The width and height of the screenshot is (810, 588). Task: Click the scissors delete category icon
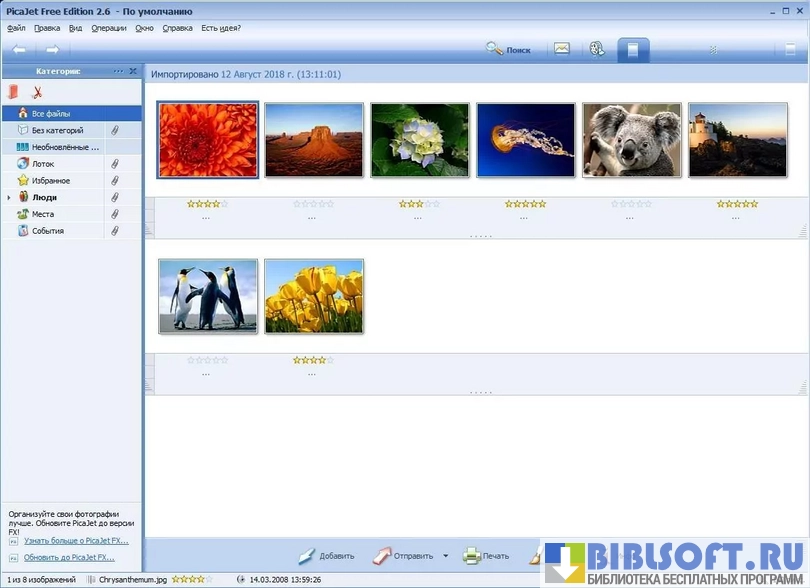(x=37, y=93)
